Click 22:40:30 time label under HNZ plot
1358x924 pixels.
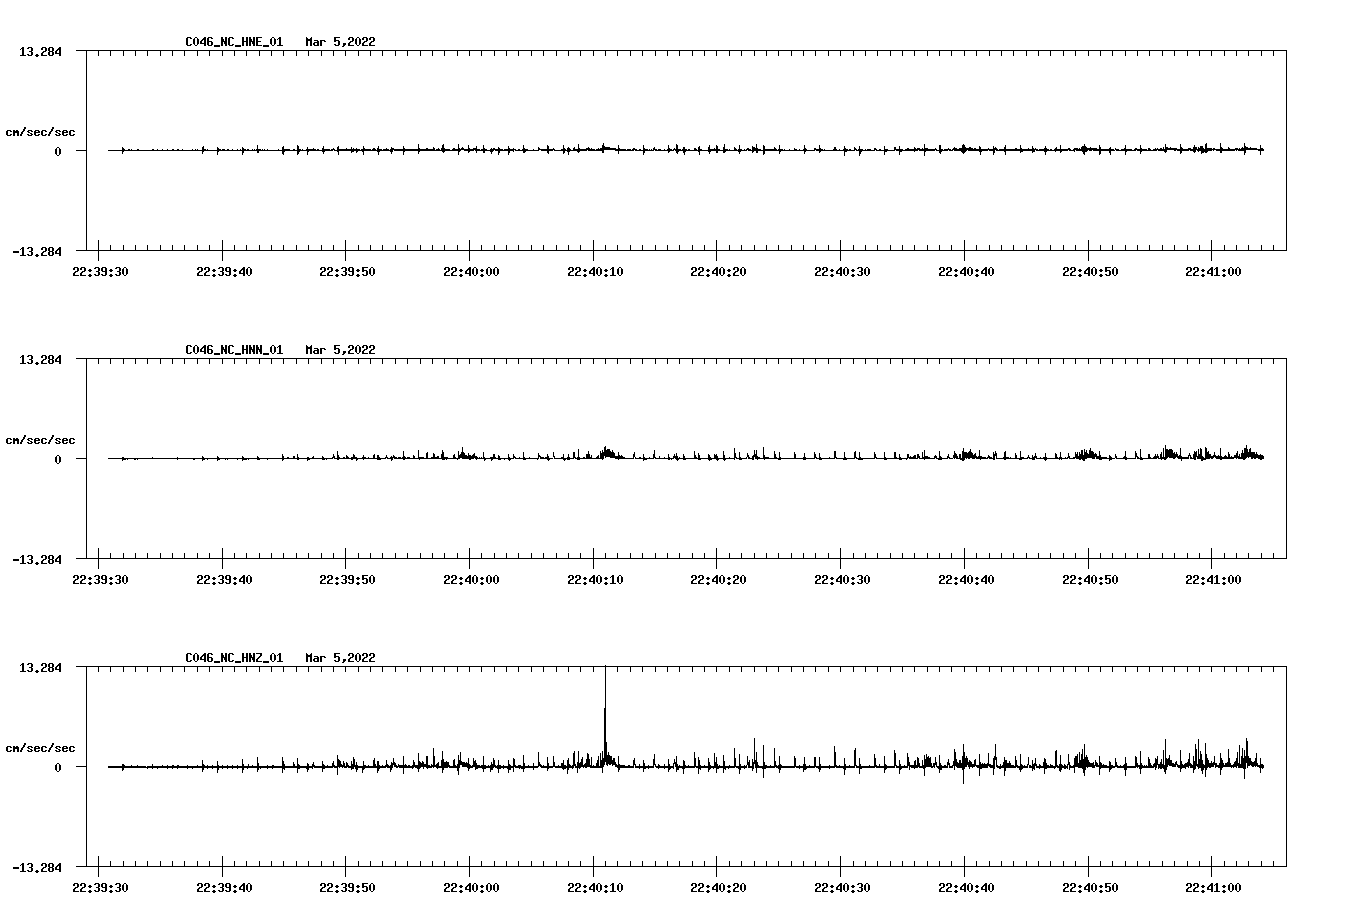[841, 887]
